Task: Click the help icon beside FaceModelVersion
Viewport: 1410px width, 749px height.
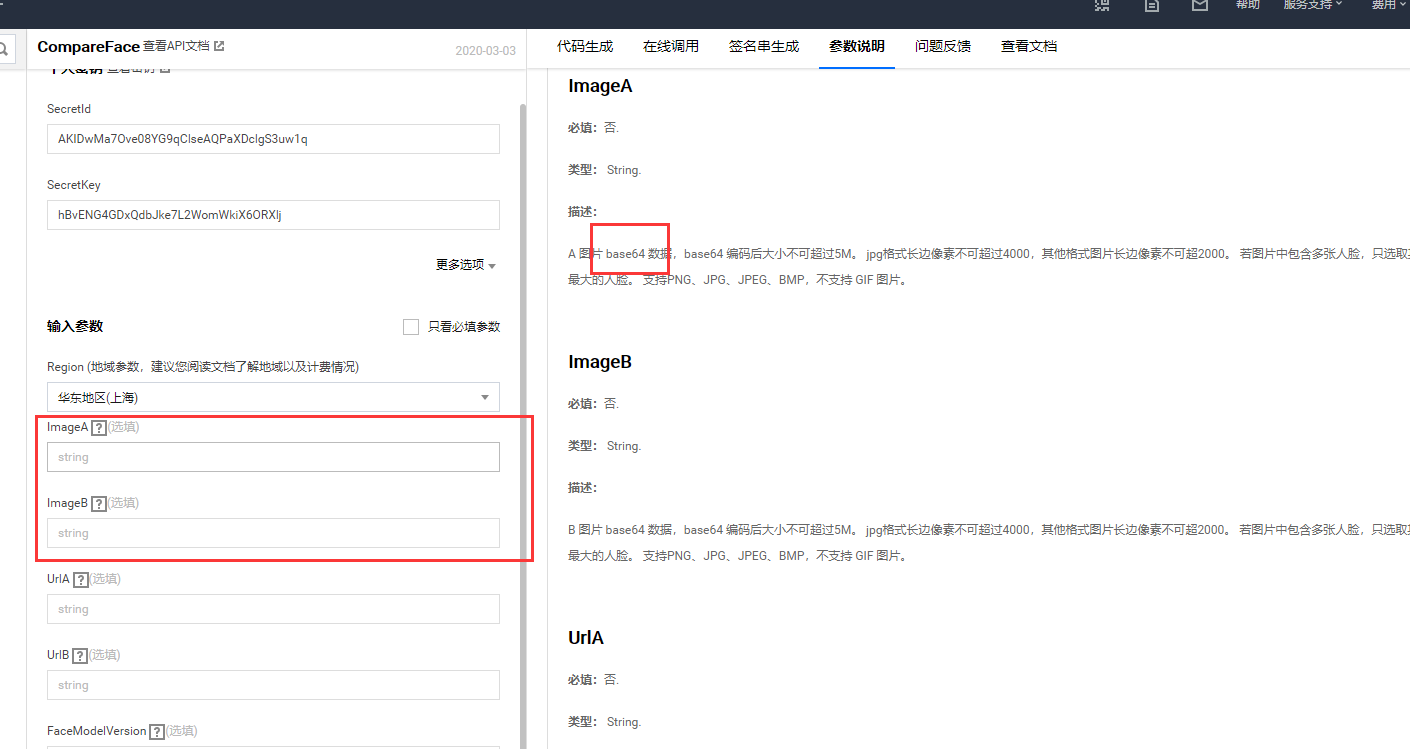Action: [x=157, y=732]
